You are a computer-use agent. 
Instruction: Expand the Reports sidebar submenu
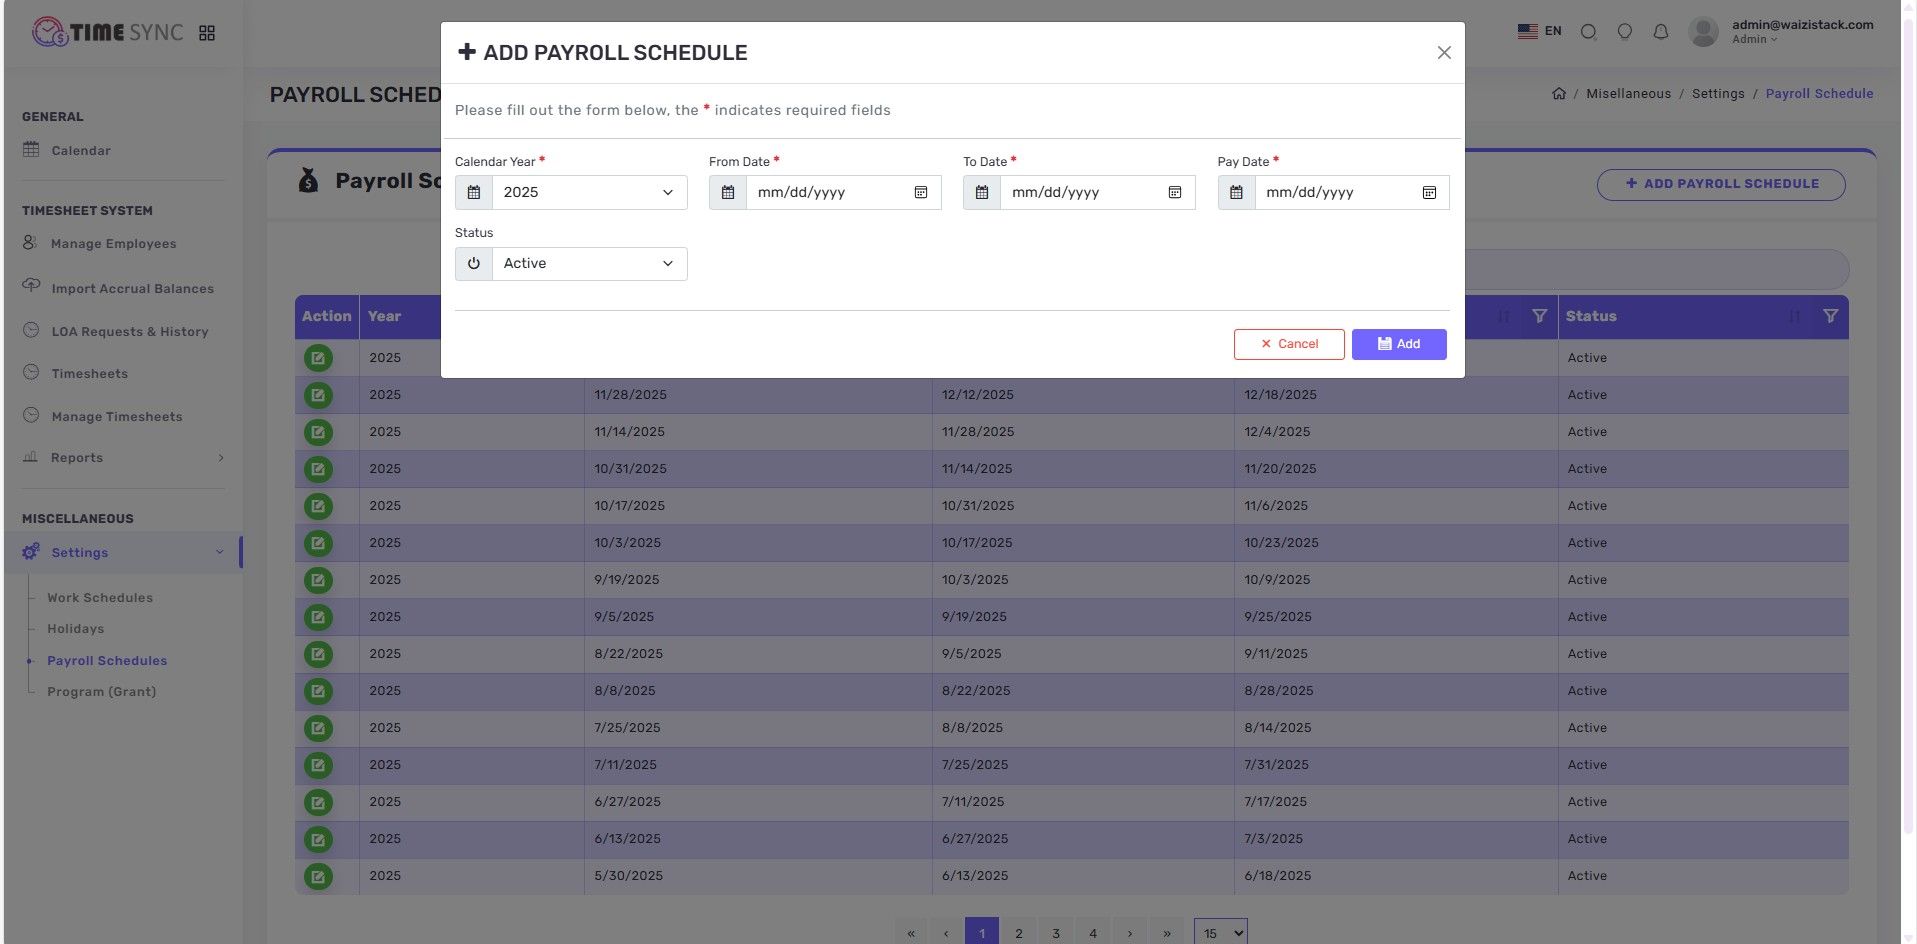pos(220,458)
